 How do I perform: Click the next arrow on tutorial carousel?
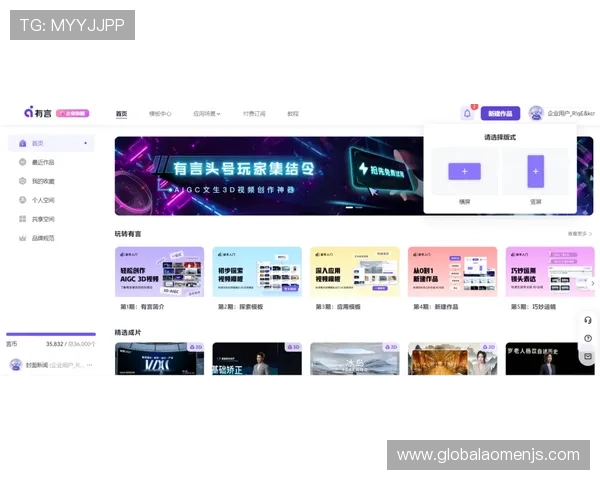pyautogui.click(x=592, y=284)
